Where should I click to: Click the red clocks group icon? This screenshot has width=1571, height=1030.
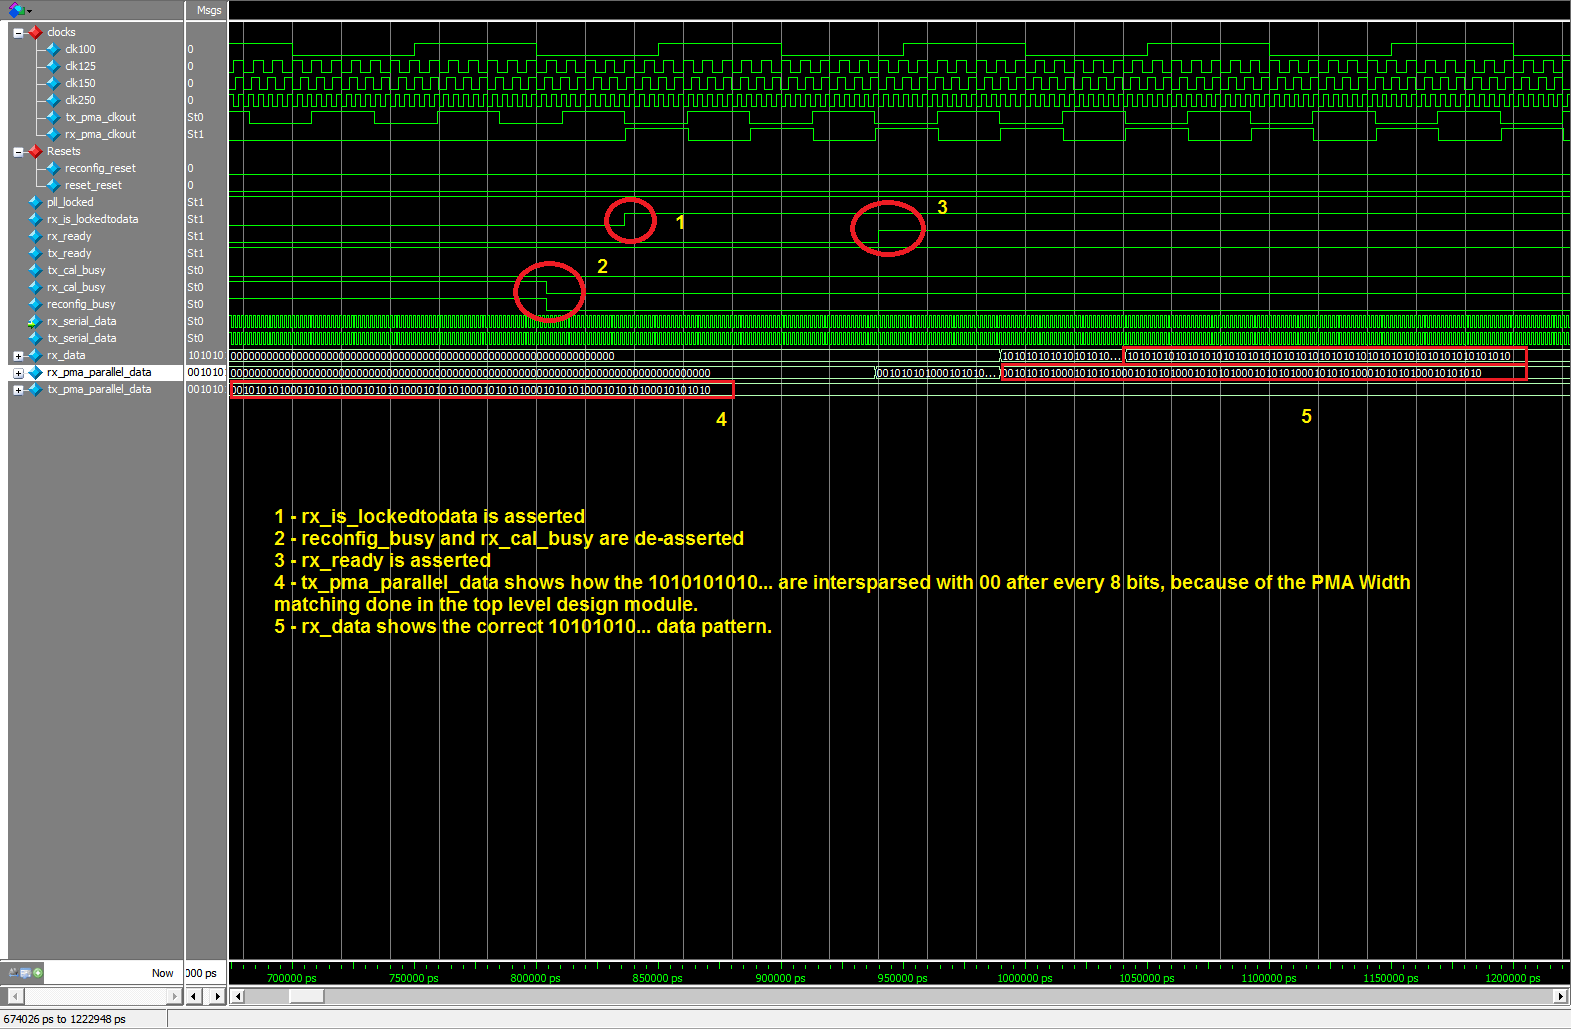pos(36,32)
